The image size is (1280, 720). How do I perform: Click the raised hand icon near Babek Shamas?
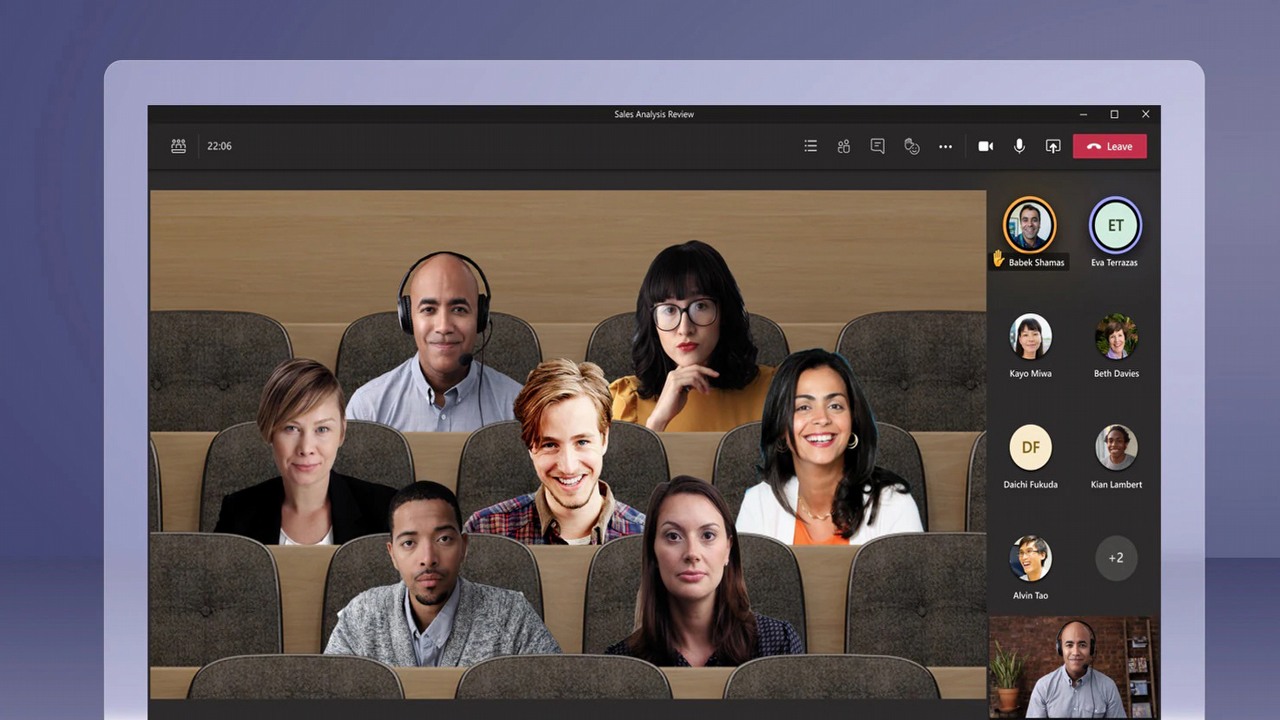click(x=997, y=259)
